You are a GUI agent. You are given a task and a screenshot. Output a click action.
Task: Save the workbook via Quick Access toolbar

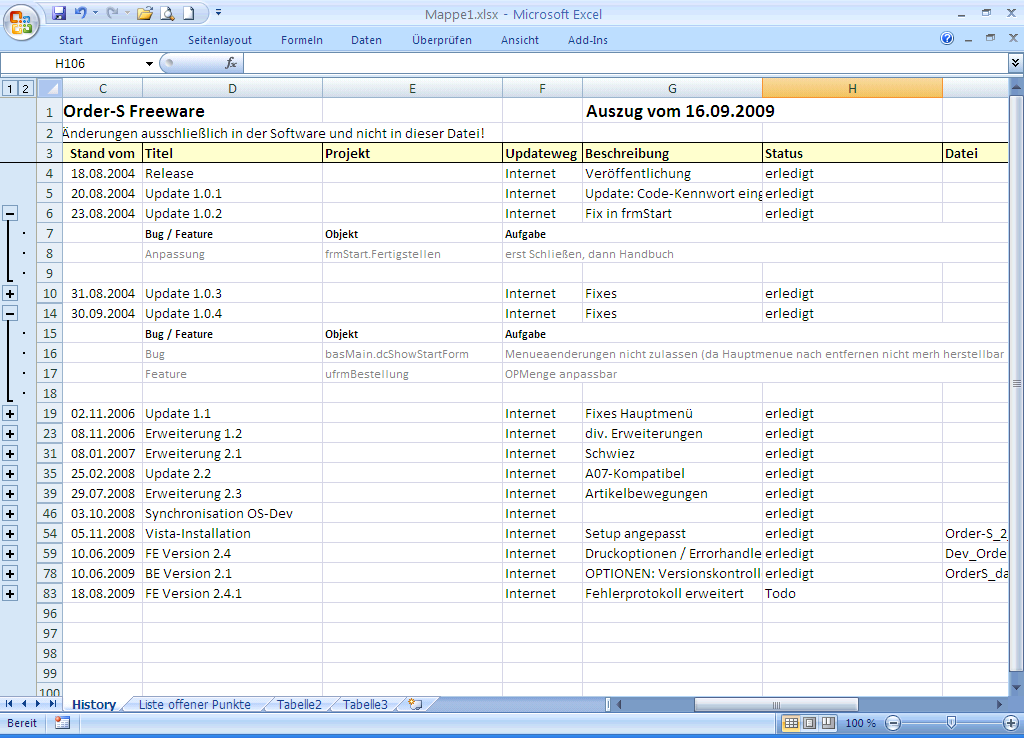(59, 13)
